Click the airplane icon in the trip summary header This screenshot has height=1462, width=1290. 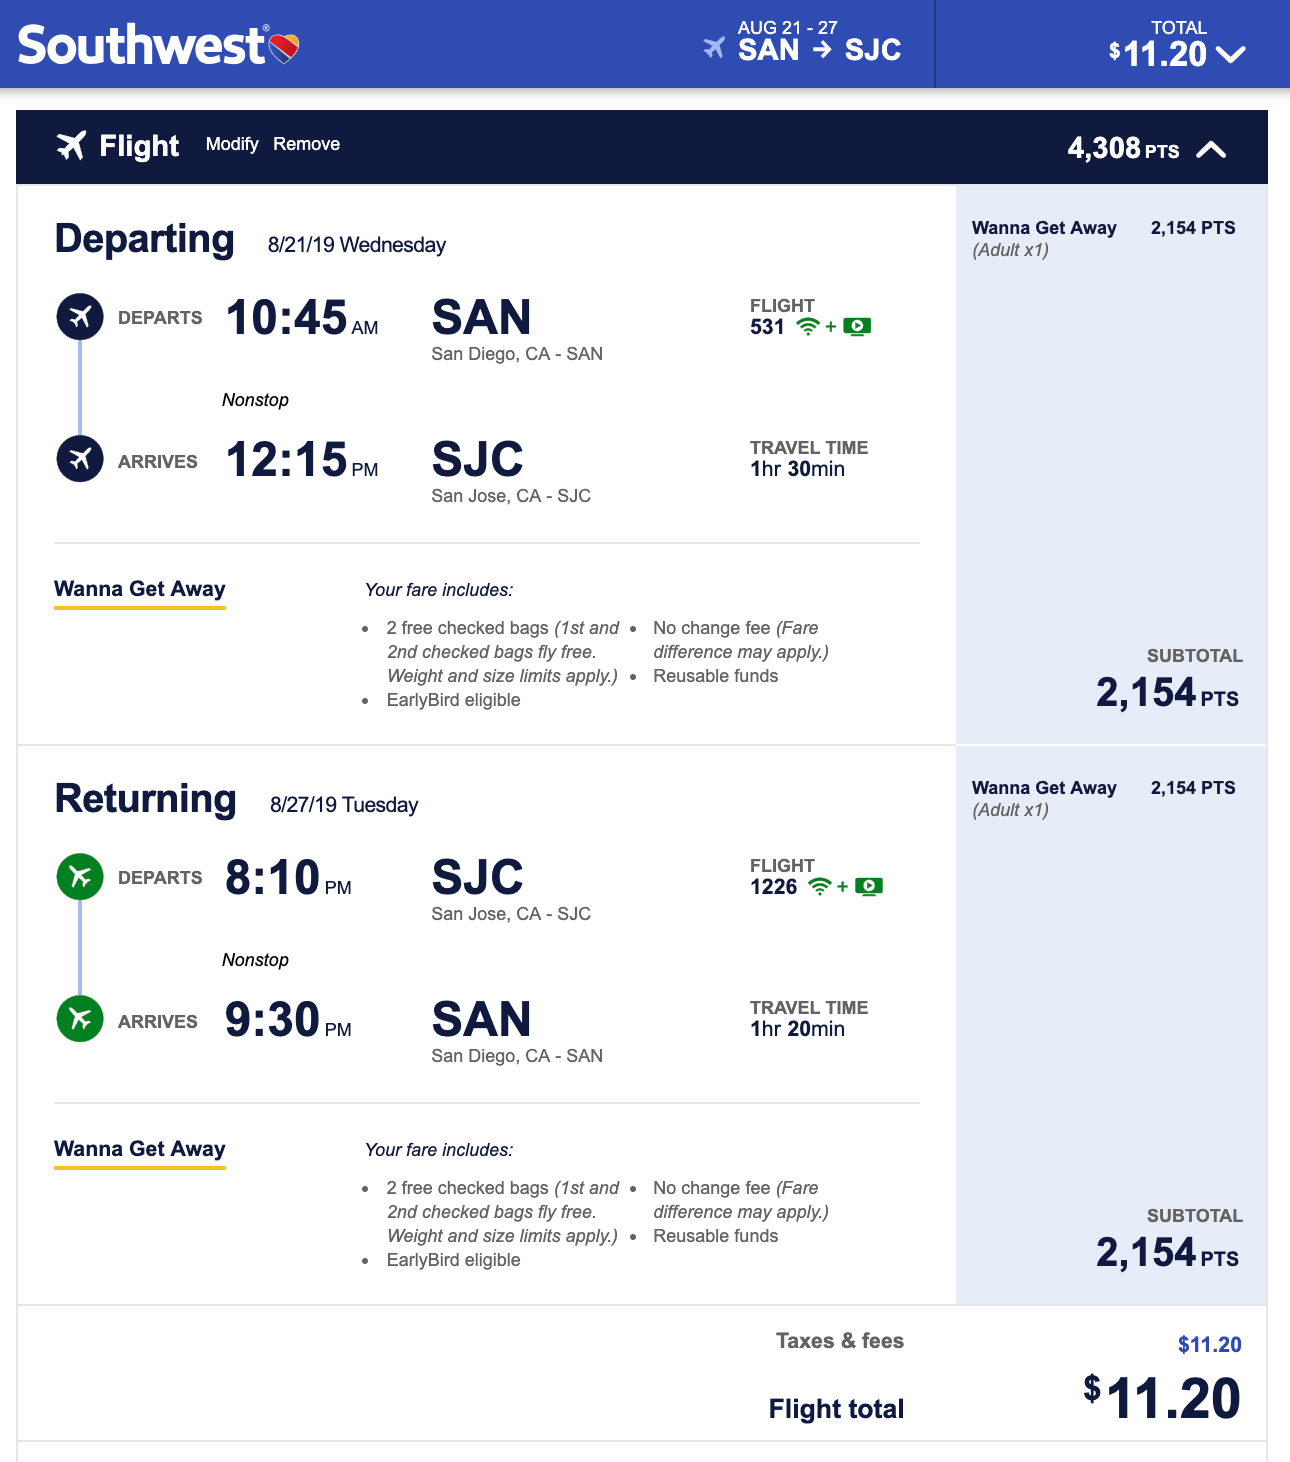click(x=714, y=48)
